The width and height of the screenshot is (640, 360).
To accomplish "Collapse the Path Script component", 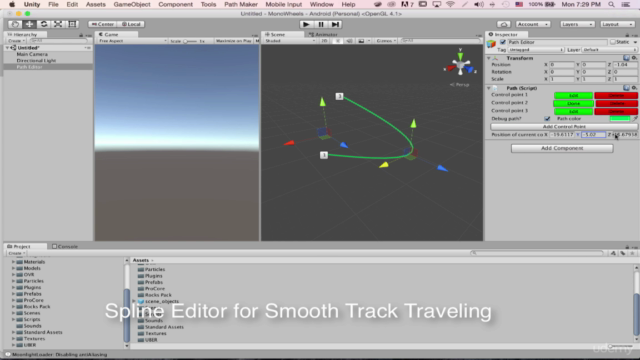I will tap(489, 88).
